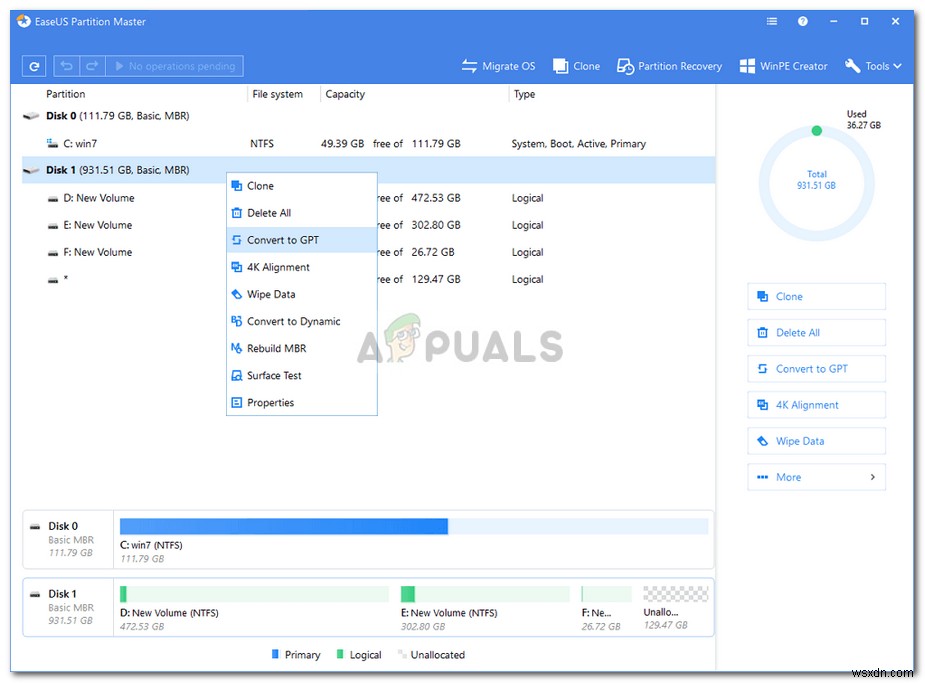This screenshot has height=683, width=925.
Task: Select 4K Alignment in context menu
Action: point(301,267)
